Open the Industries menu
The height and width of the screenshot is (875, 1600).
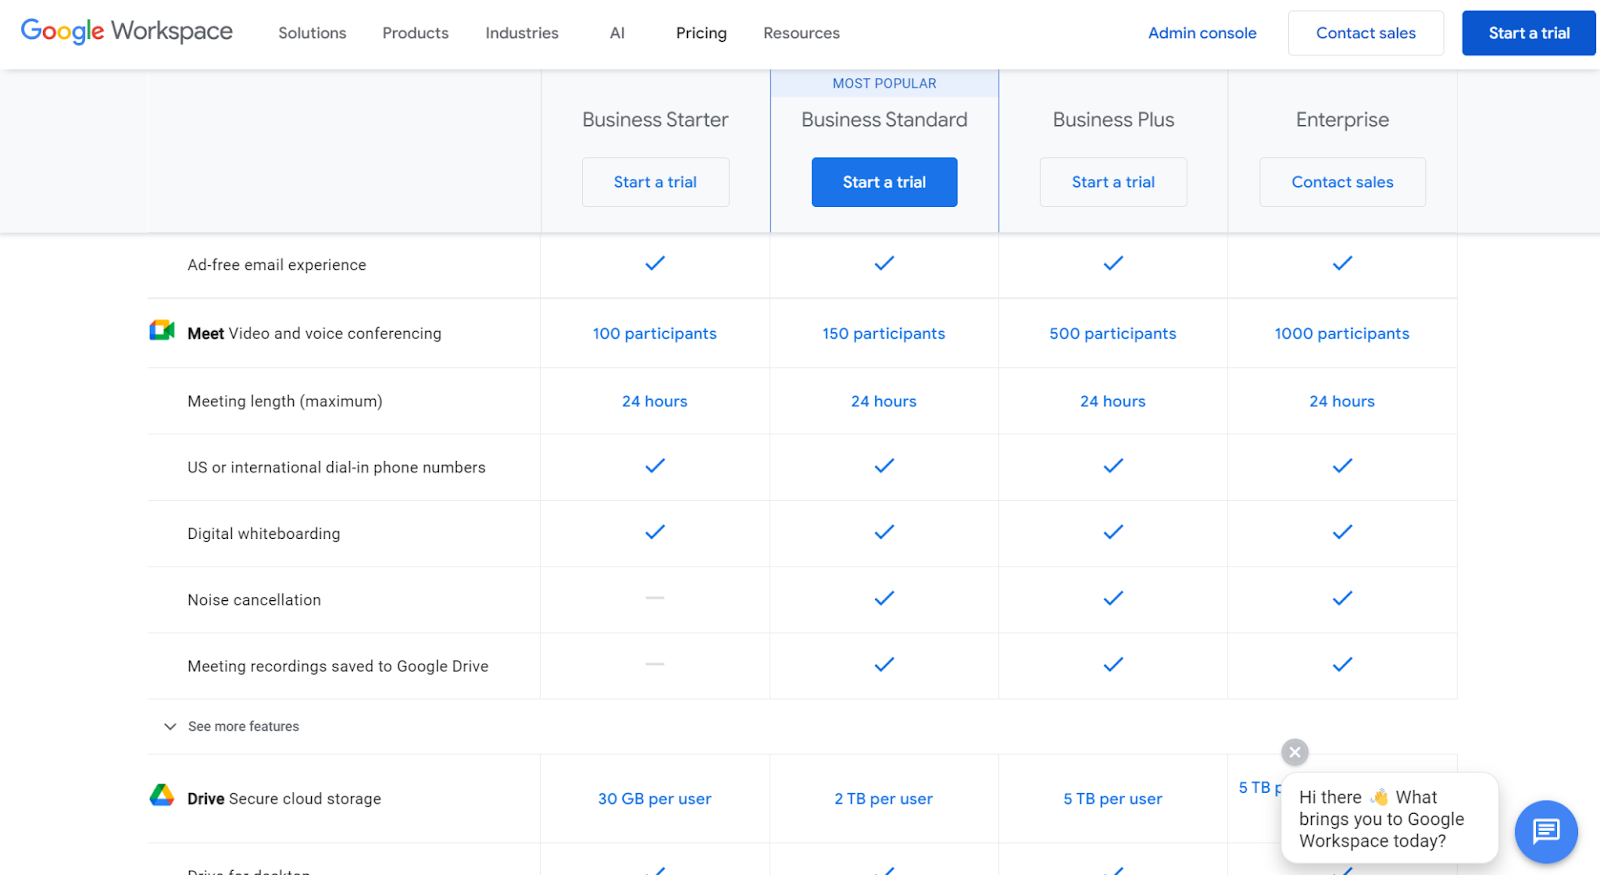(x=522, y=33)
